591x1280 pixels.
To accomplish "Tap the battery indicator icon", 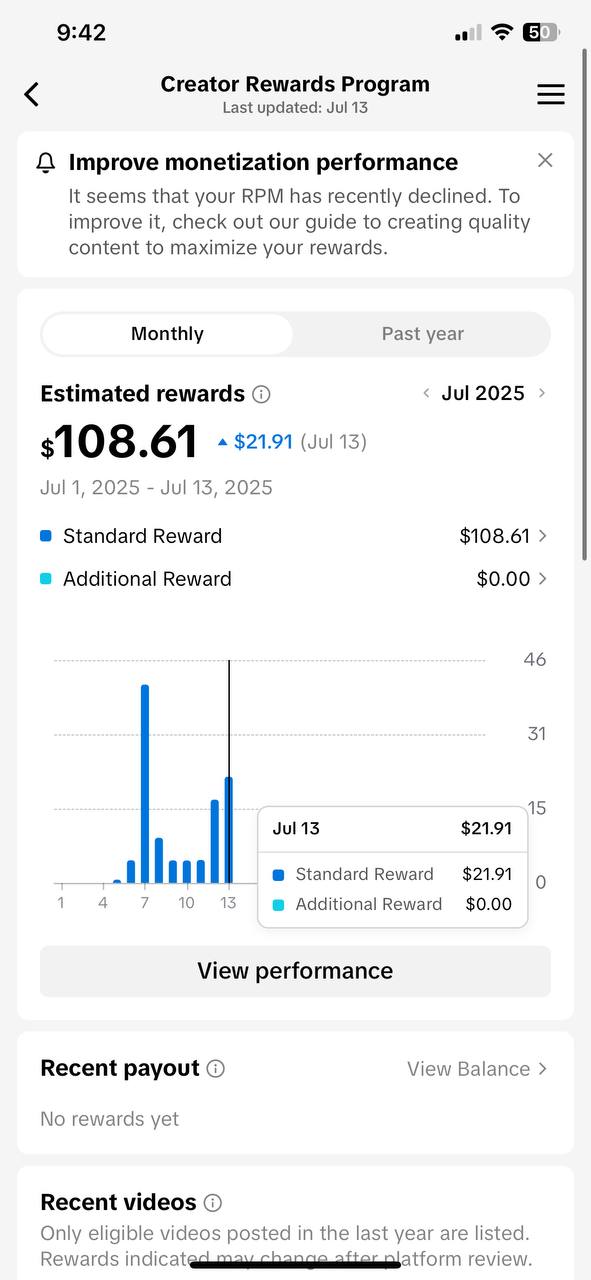I will [x=540, y=32].
